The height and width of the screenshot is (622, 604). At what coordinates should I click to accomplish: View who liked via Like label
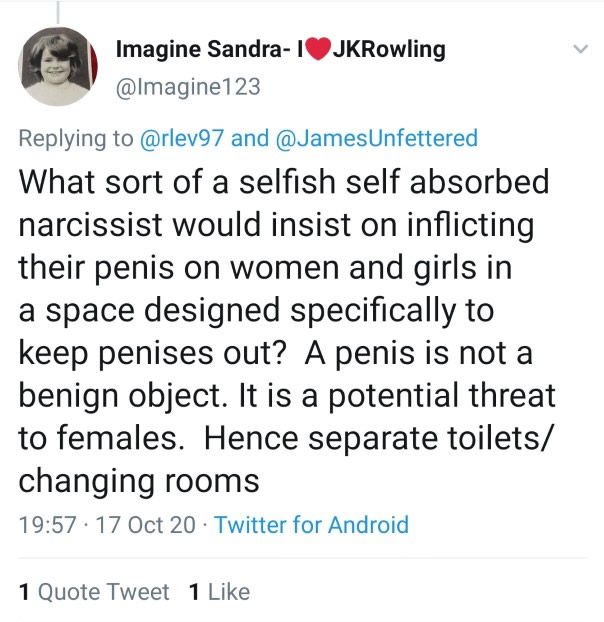228,592
